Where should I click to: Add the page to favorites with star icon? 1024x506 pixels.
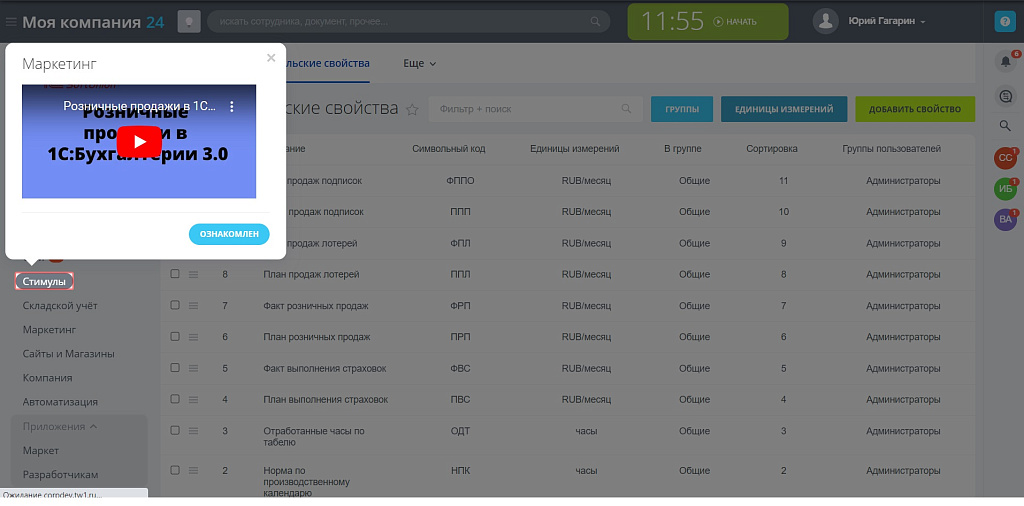(x=412, y=110)
